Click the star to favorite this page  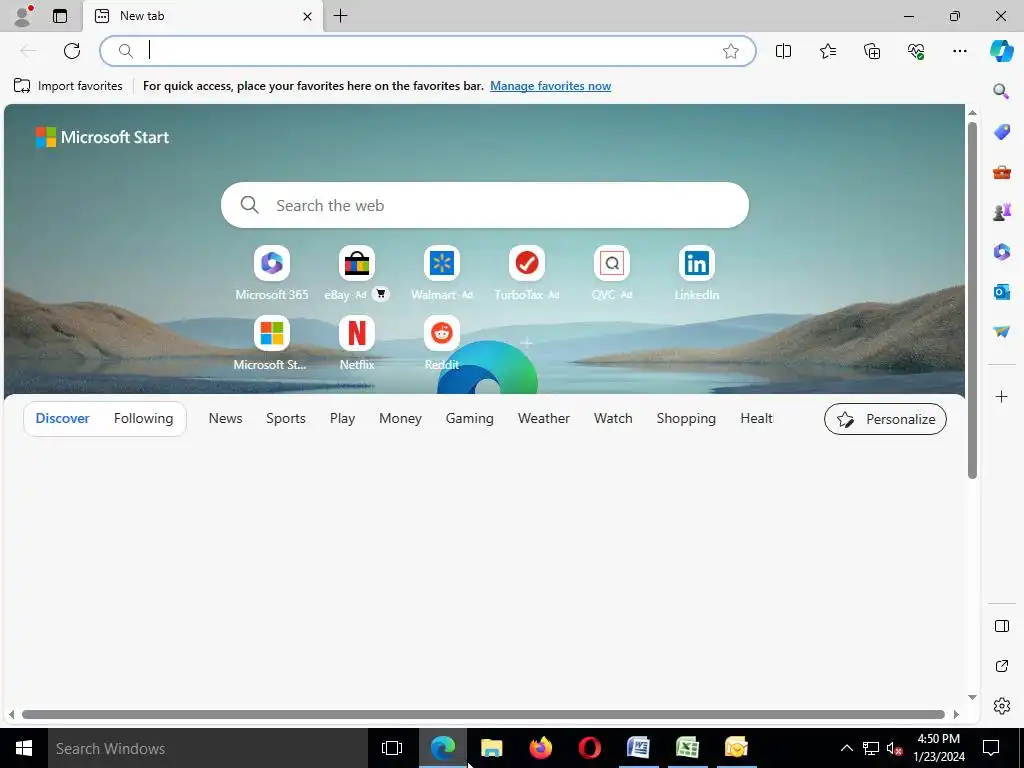731,51
